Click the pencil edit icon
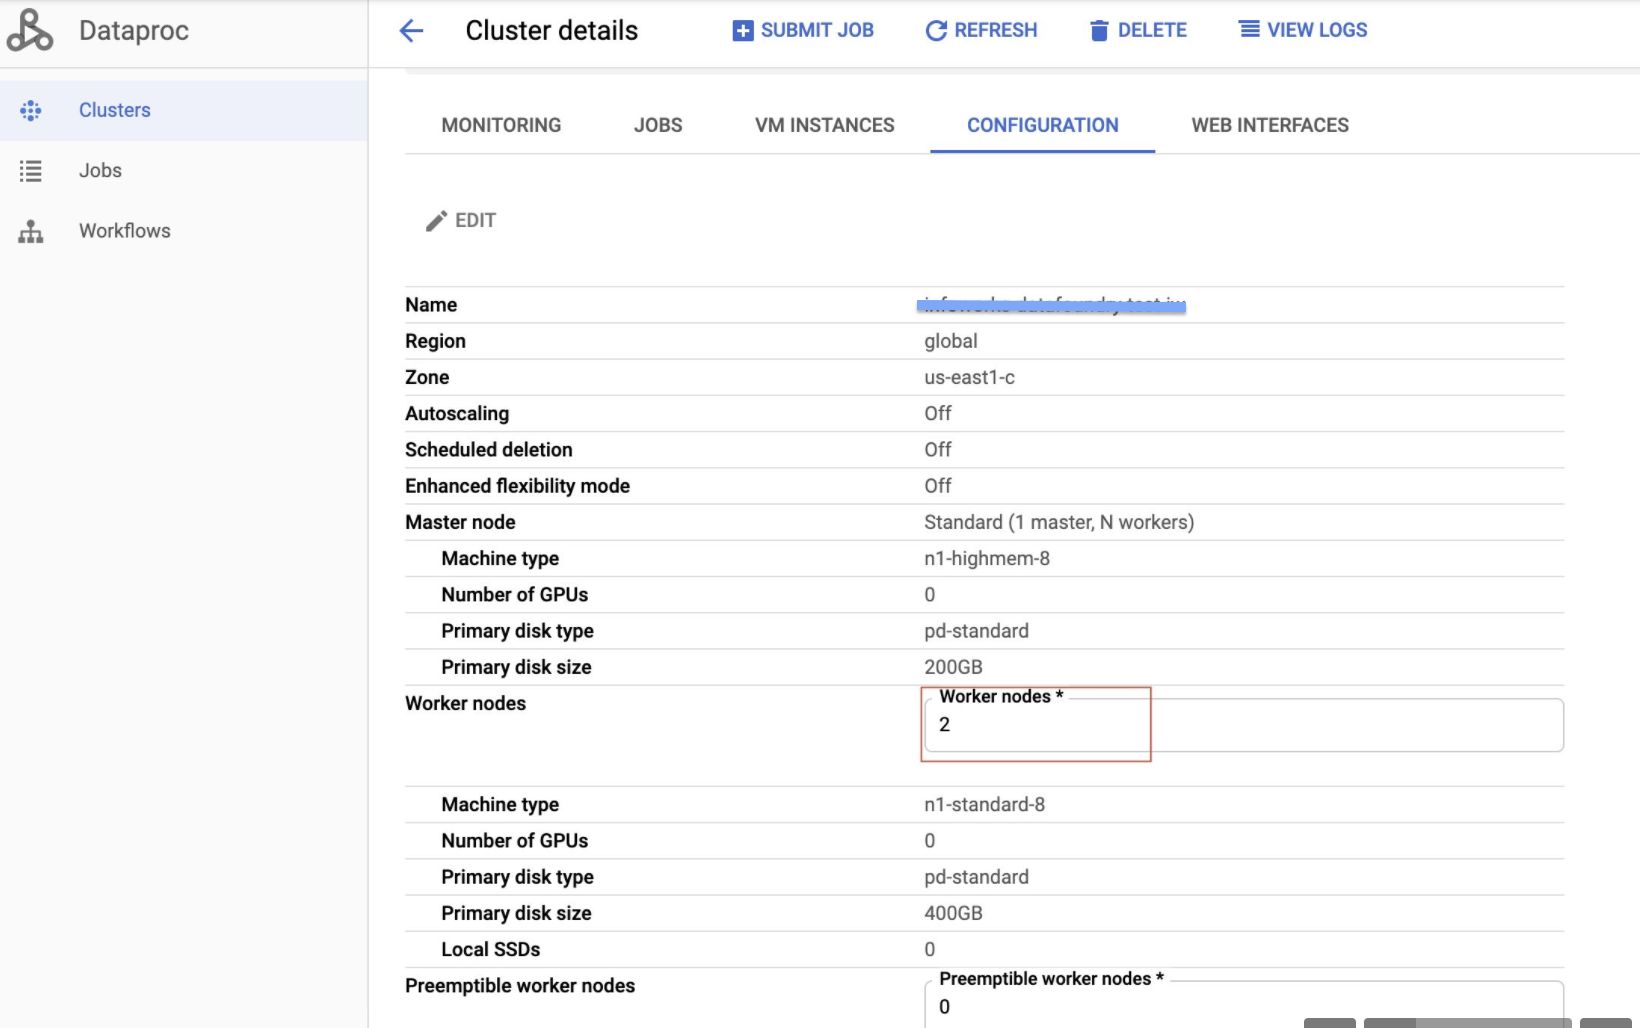Viewport: 1644px width, 1028px height. click(436, 221)
